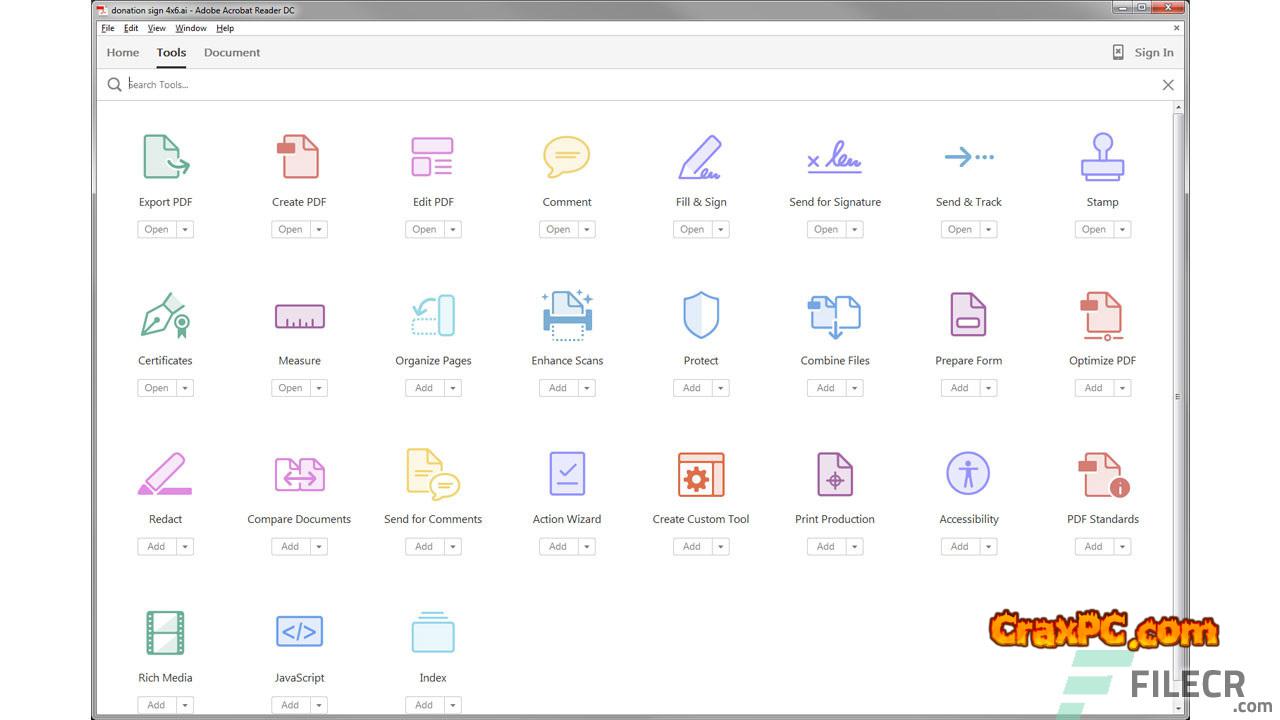Switch to the Document tab

(232, 53)
